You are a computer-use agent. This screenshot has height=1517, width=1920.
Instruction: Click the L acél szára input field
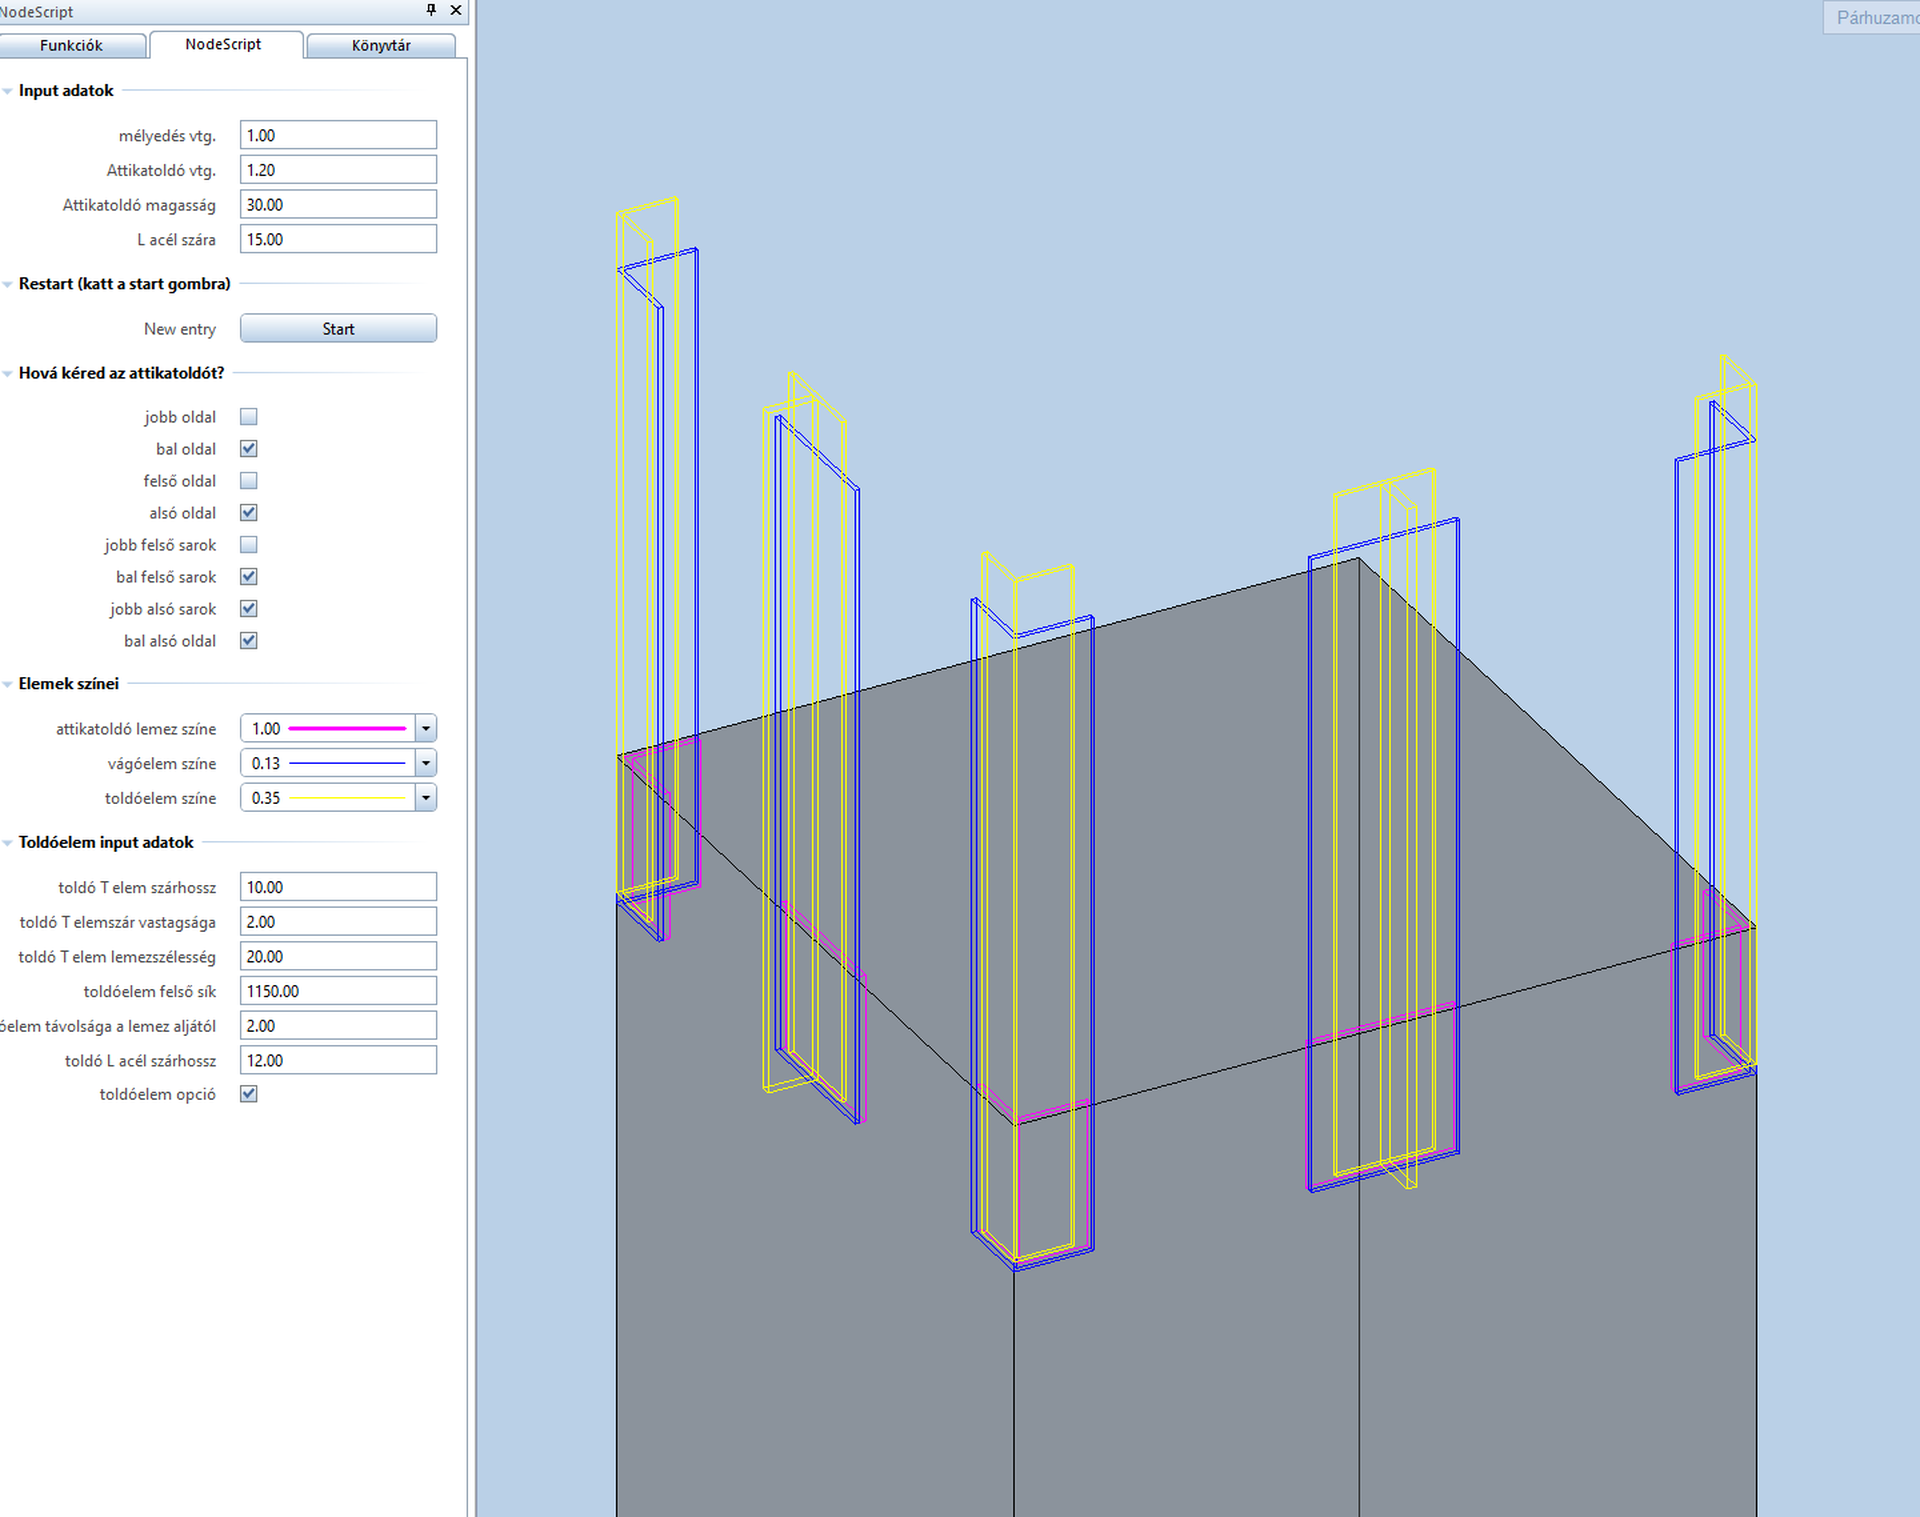click(x=338, y=239)
